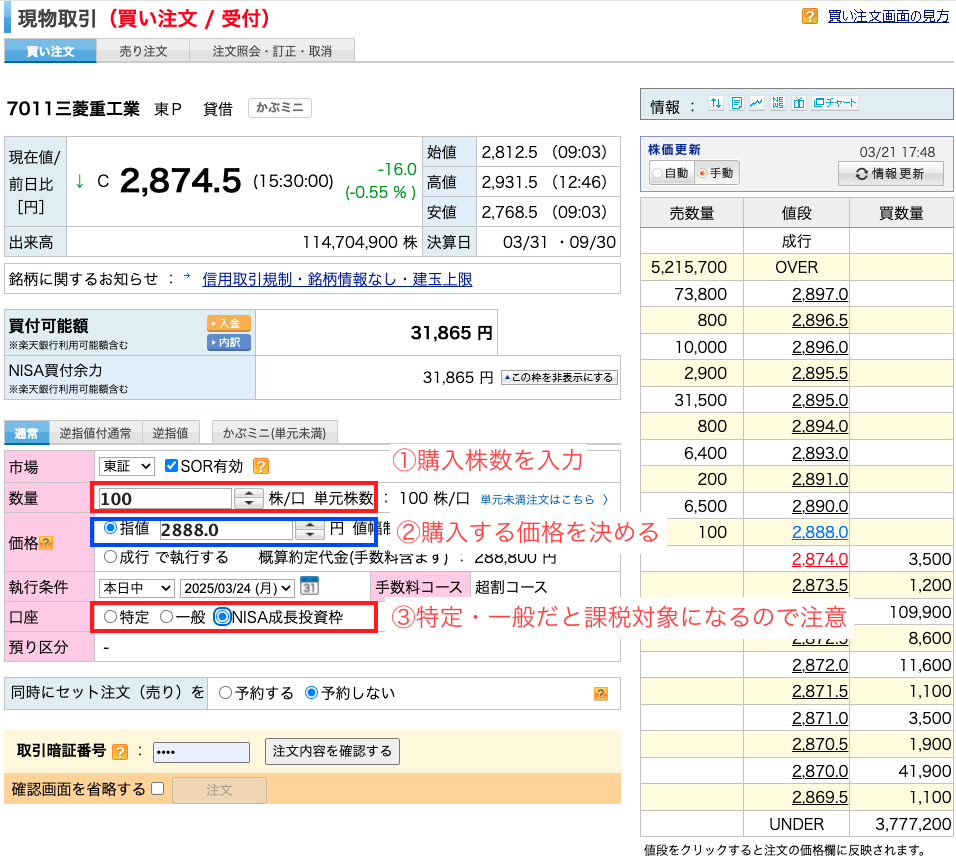Screen dimensions: 956x867
Task: Select the かぶミニ(単元未満) tab
Action: click(x=274, y=434)
